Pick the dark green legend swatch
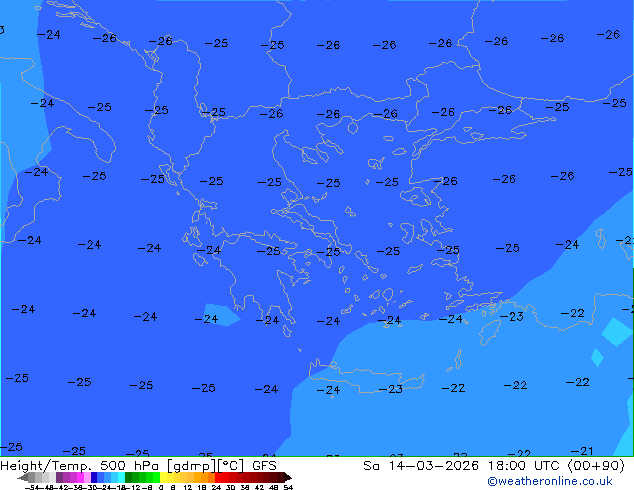The image size is (634, 490). [128, 477]
